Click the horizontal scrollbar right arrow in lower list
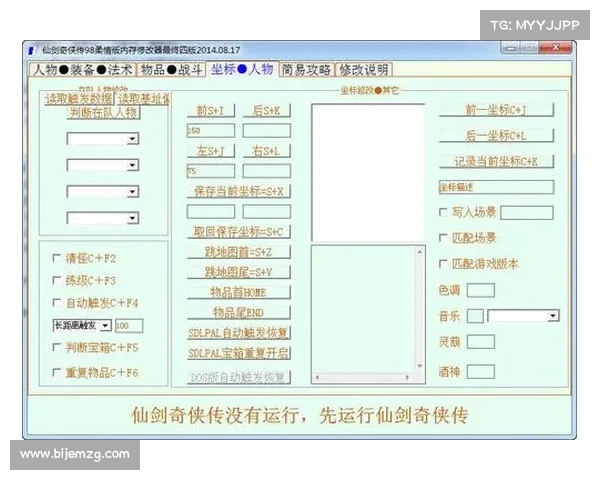 (407, 377)
